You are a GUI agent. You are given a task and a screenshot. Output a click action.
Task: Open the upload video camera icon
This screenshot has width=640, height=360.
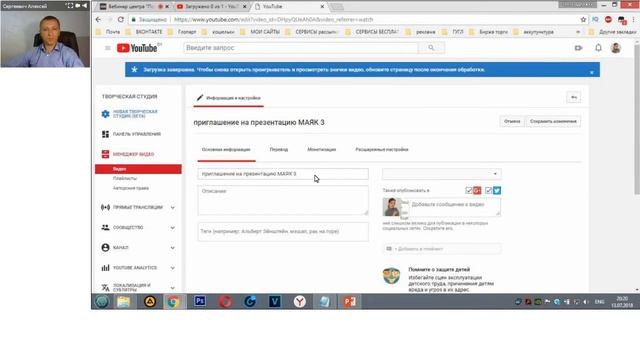coord(578,48)
